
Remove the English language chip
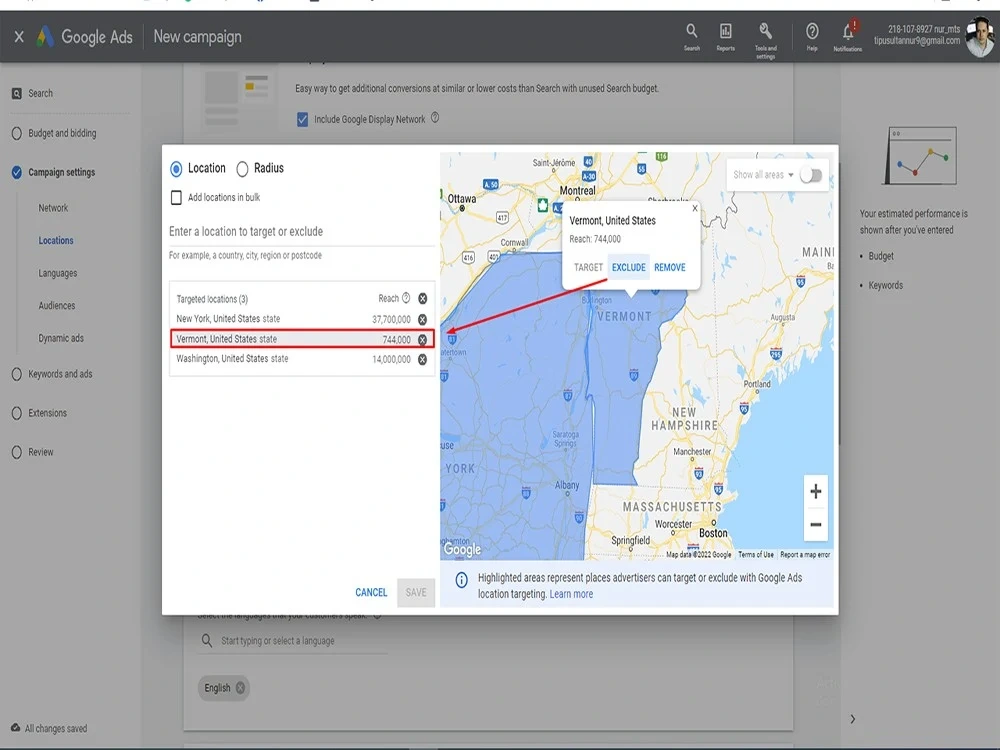pos(240,688)
